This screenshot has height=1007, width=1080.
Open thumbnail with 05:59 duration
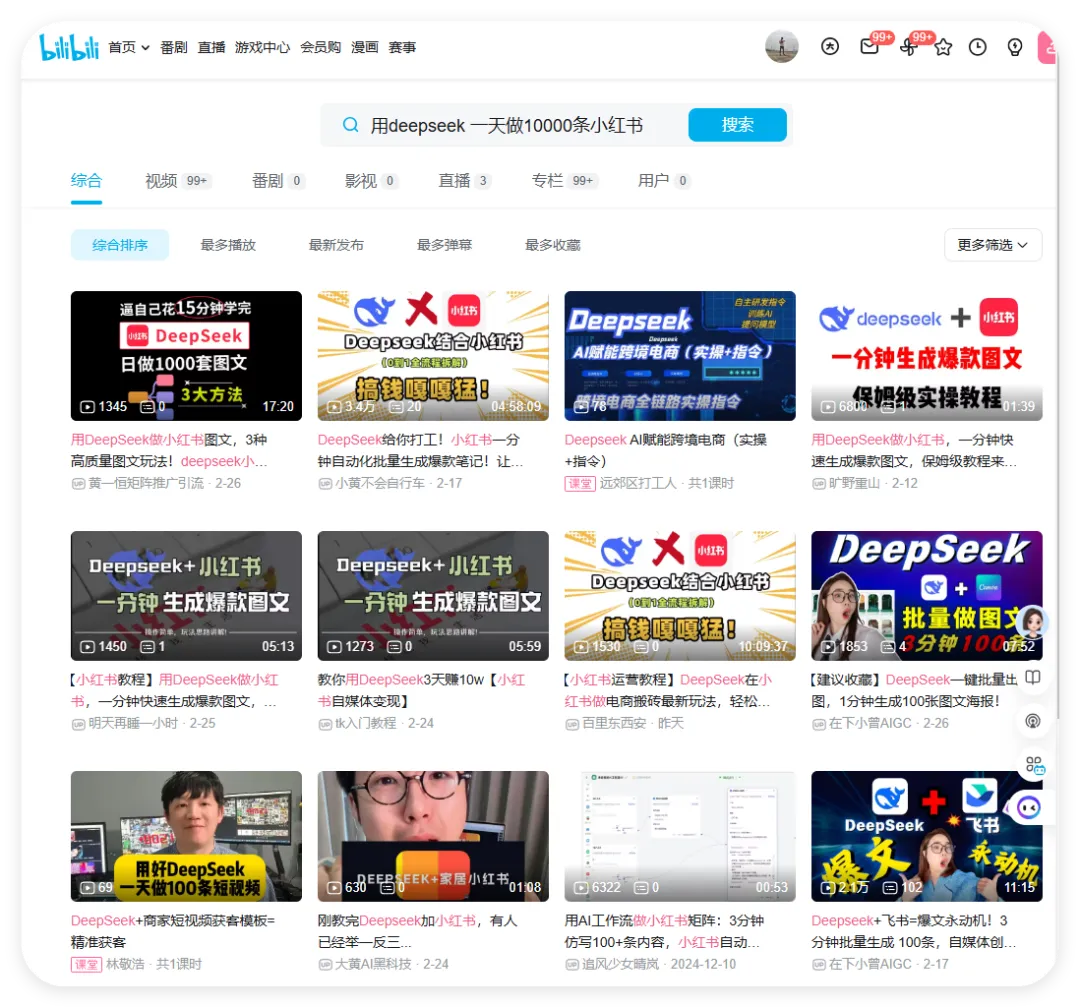coord(433,596)
